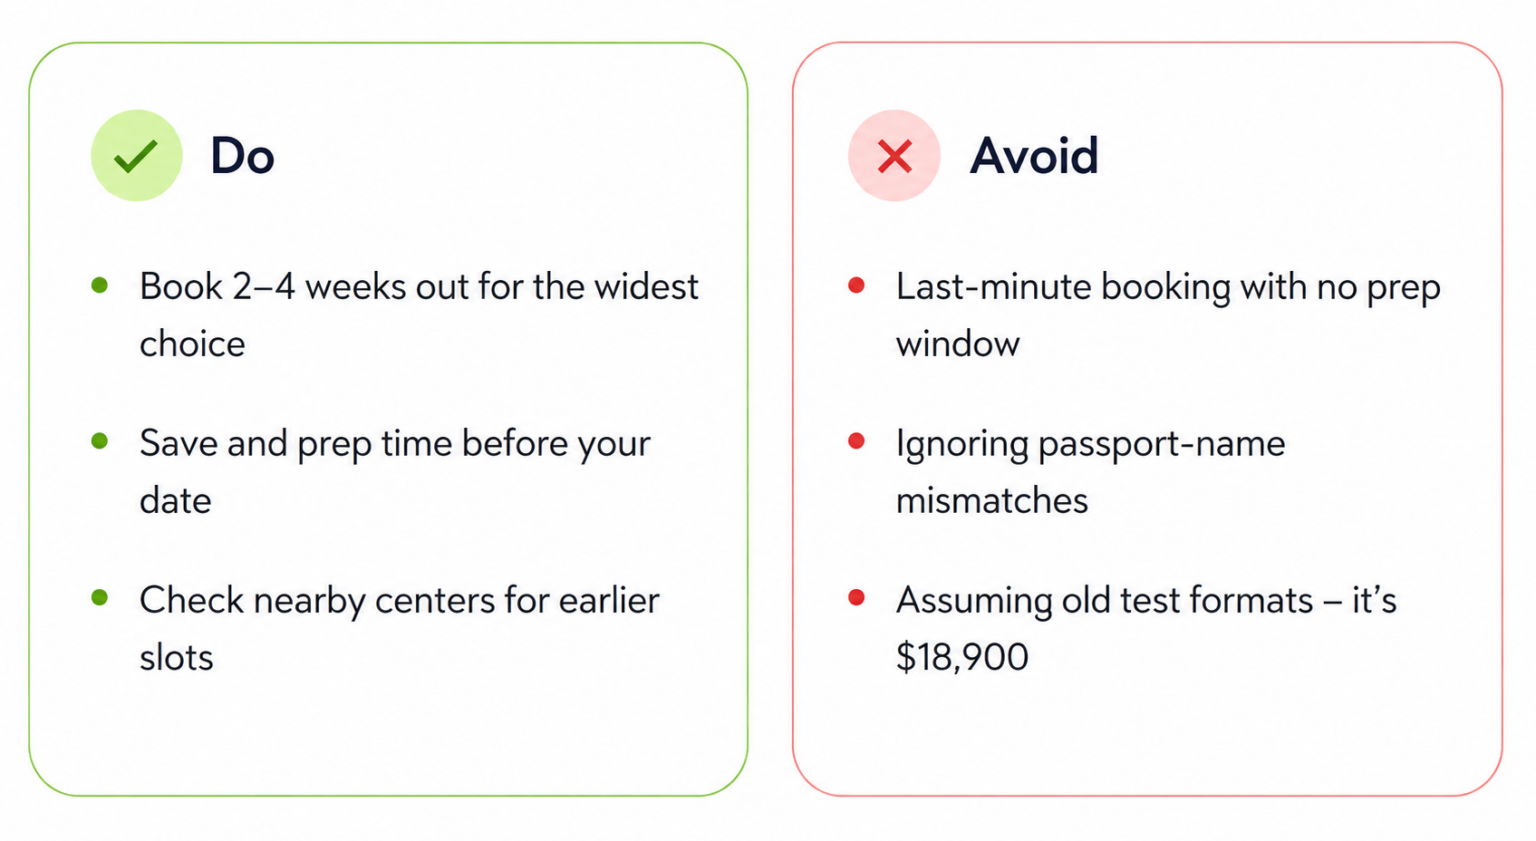The image size is (1536, 841).
Task: Select the Do heading
Action: pos(242,156)
